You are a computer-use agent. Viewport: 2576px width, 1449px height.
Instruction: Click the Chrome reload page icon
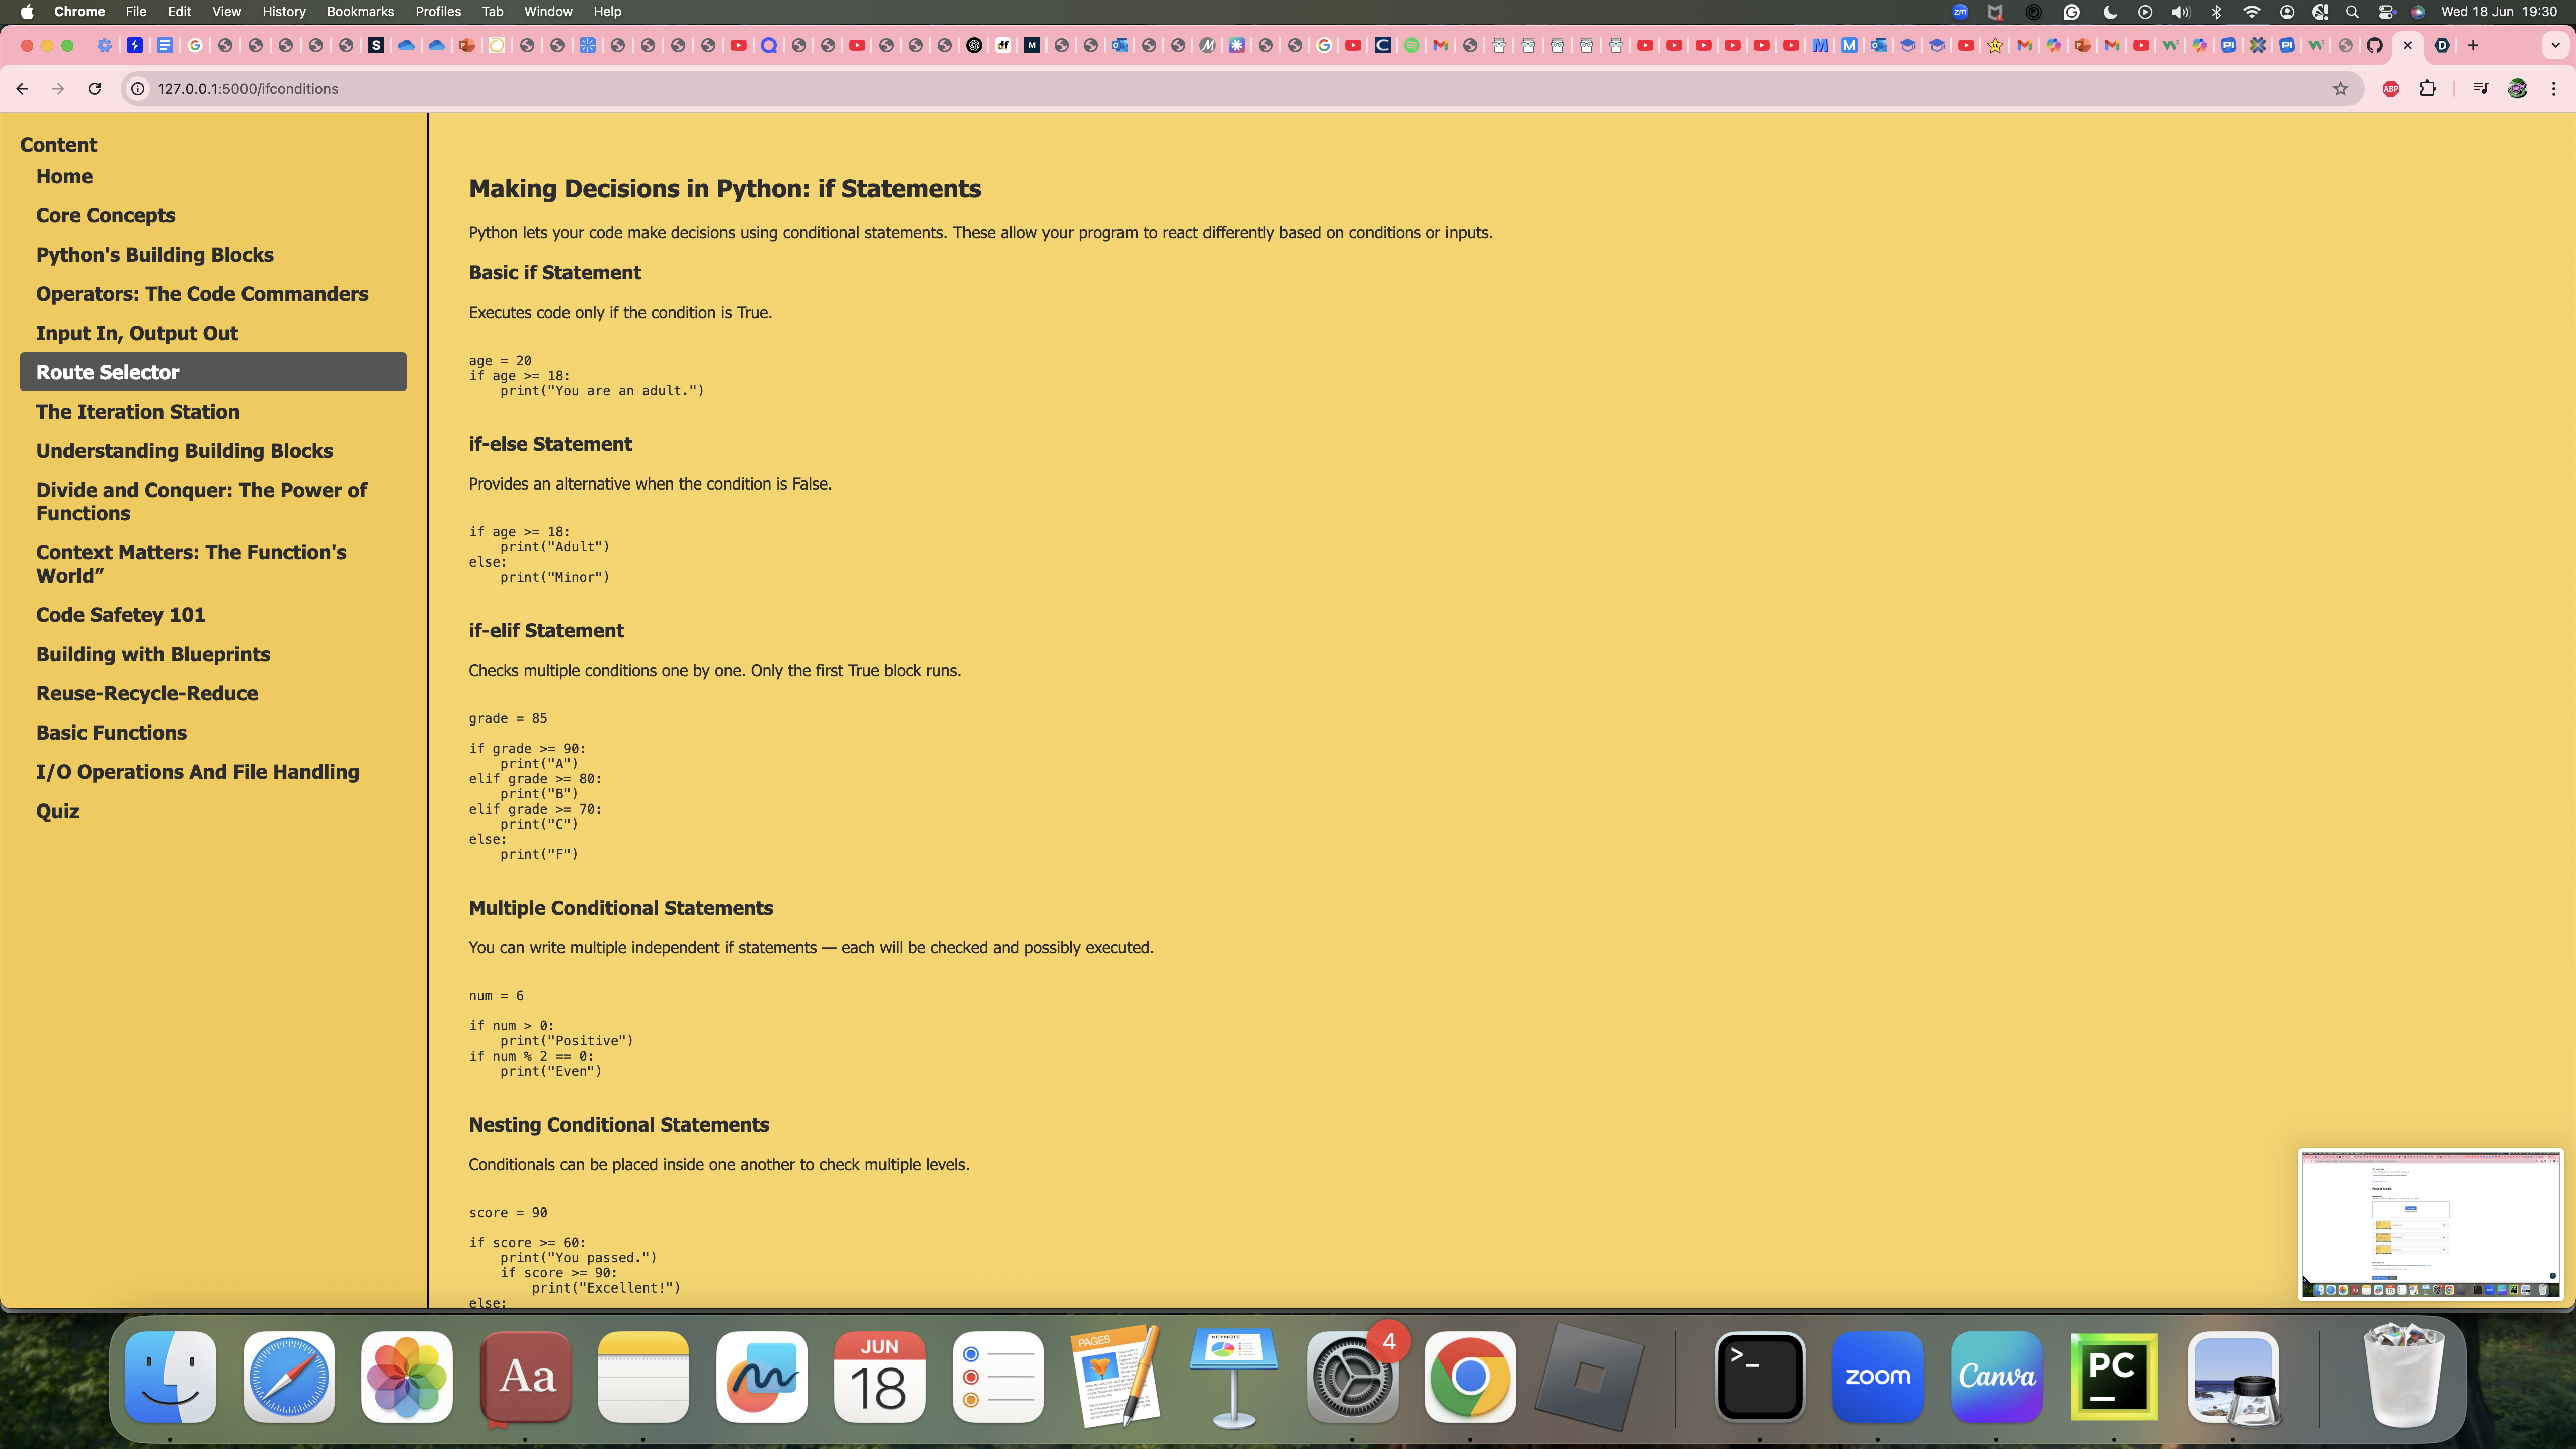click(94, 88)
